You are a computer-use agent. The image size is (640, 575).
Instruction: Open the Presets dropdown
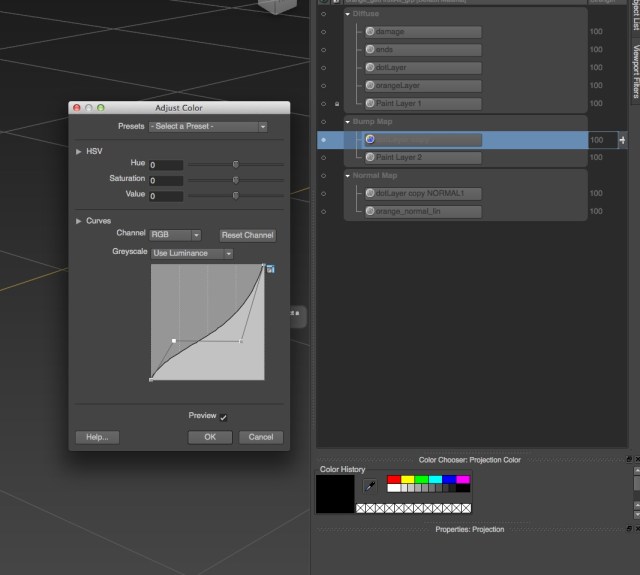pos(208,127)
